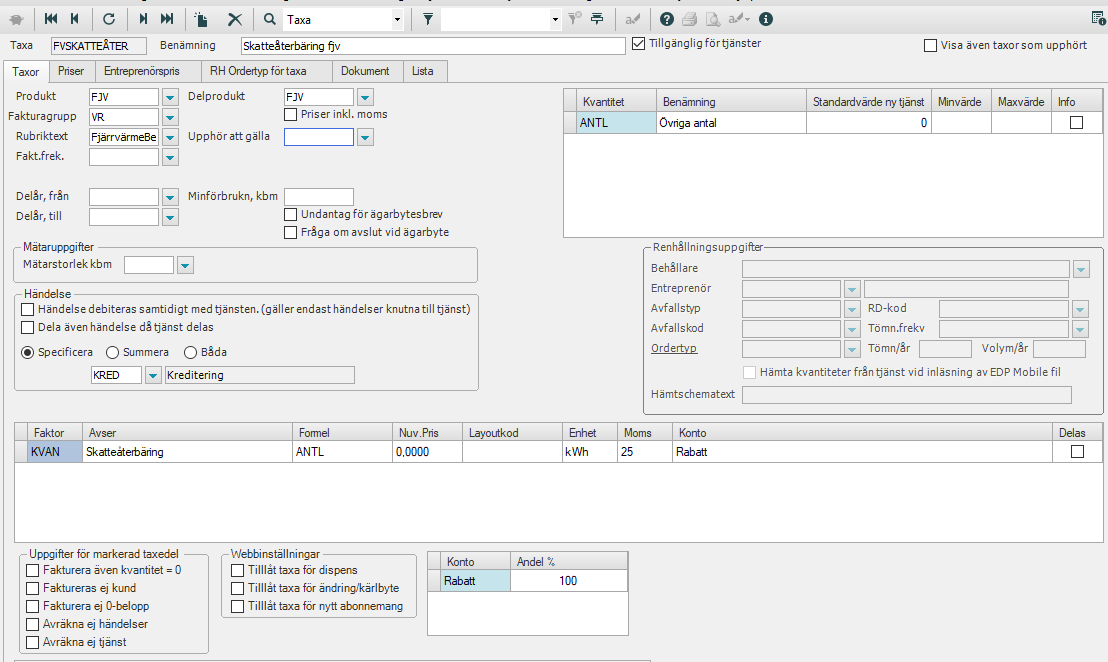Click the Faktor column header

pyautogui.click(x=55, y=433)
